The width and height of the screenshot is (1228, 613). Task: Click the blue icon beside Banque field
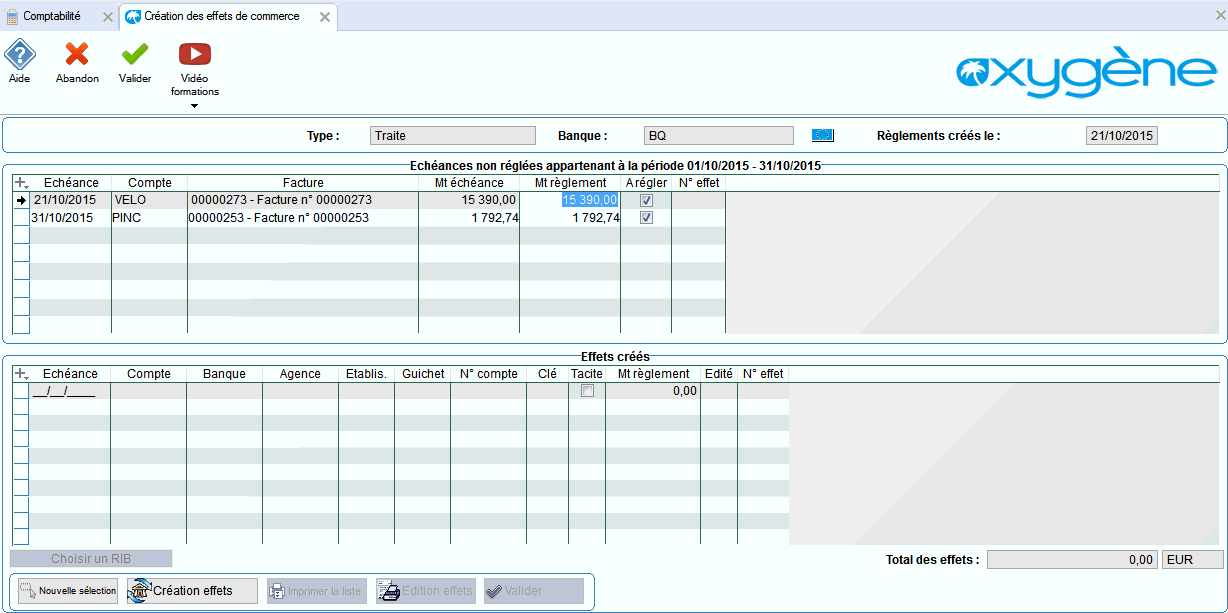(822, 135)
